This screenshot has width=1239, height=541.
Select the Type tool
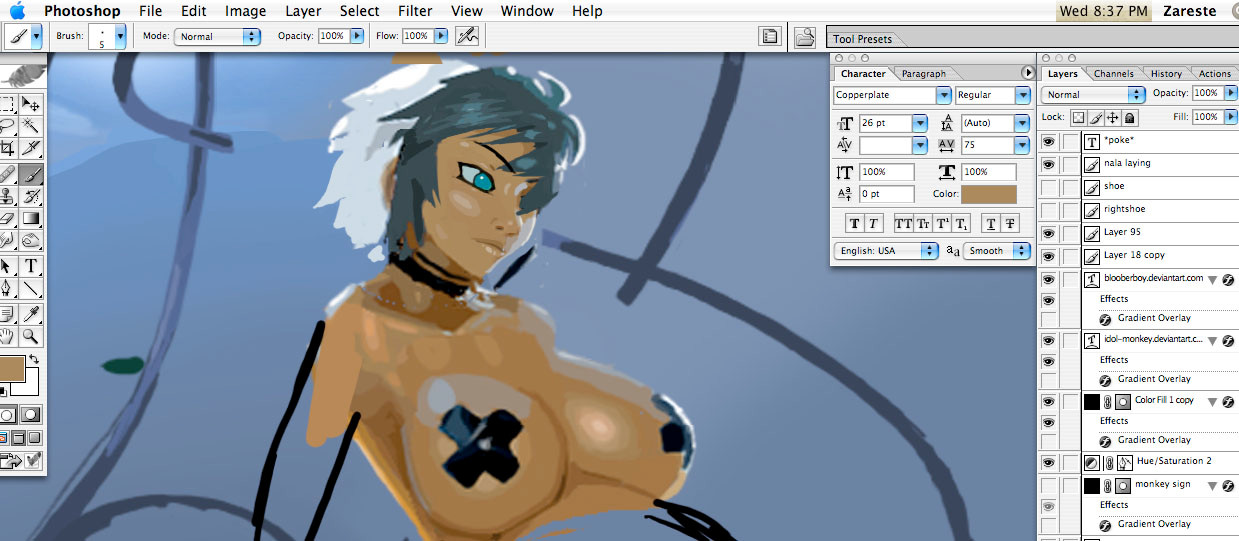point(31,266)
